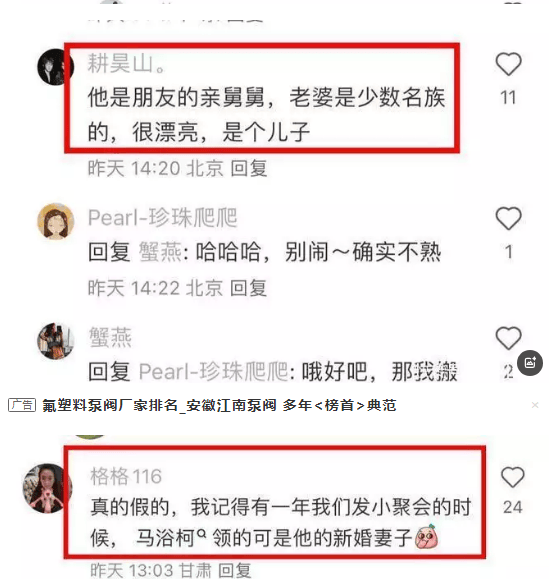
Task: Open the username Pearl-珍珠爬爬
Action: pos(162,217)
